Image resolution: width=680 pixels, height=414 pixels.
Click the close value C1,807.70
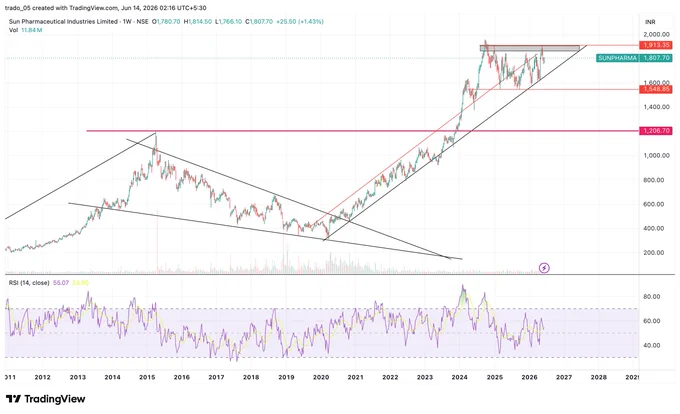pos(259,21)
